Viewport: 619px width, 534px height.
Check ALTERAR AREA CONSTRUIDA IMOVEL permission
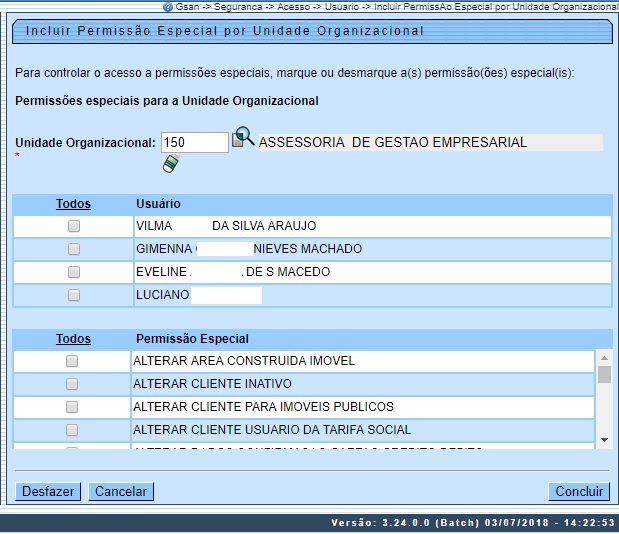click(x=72, y=361)
